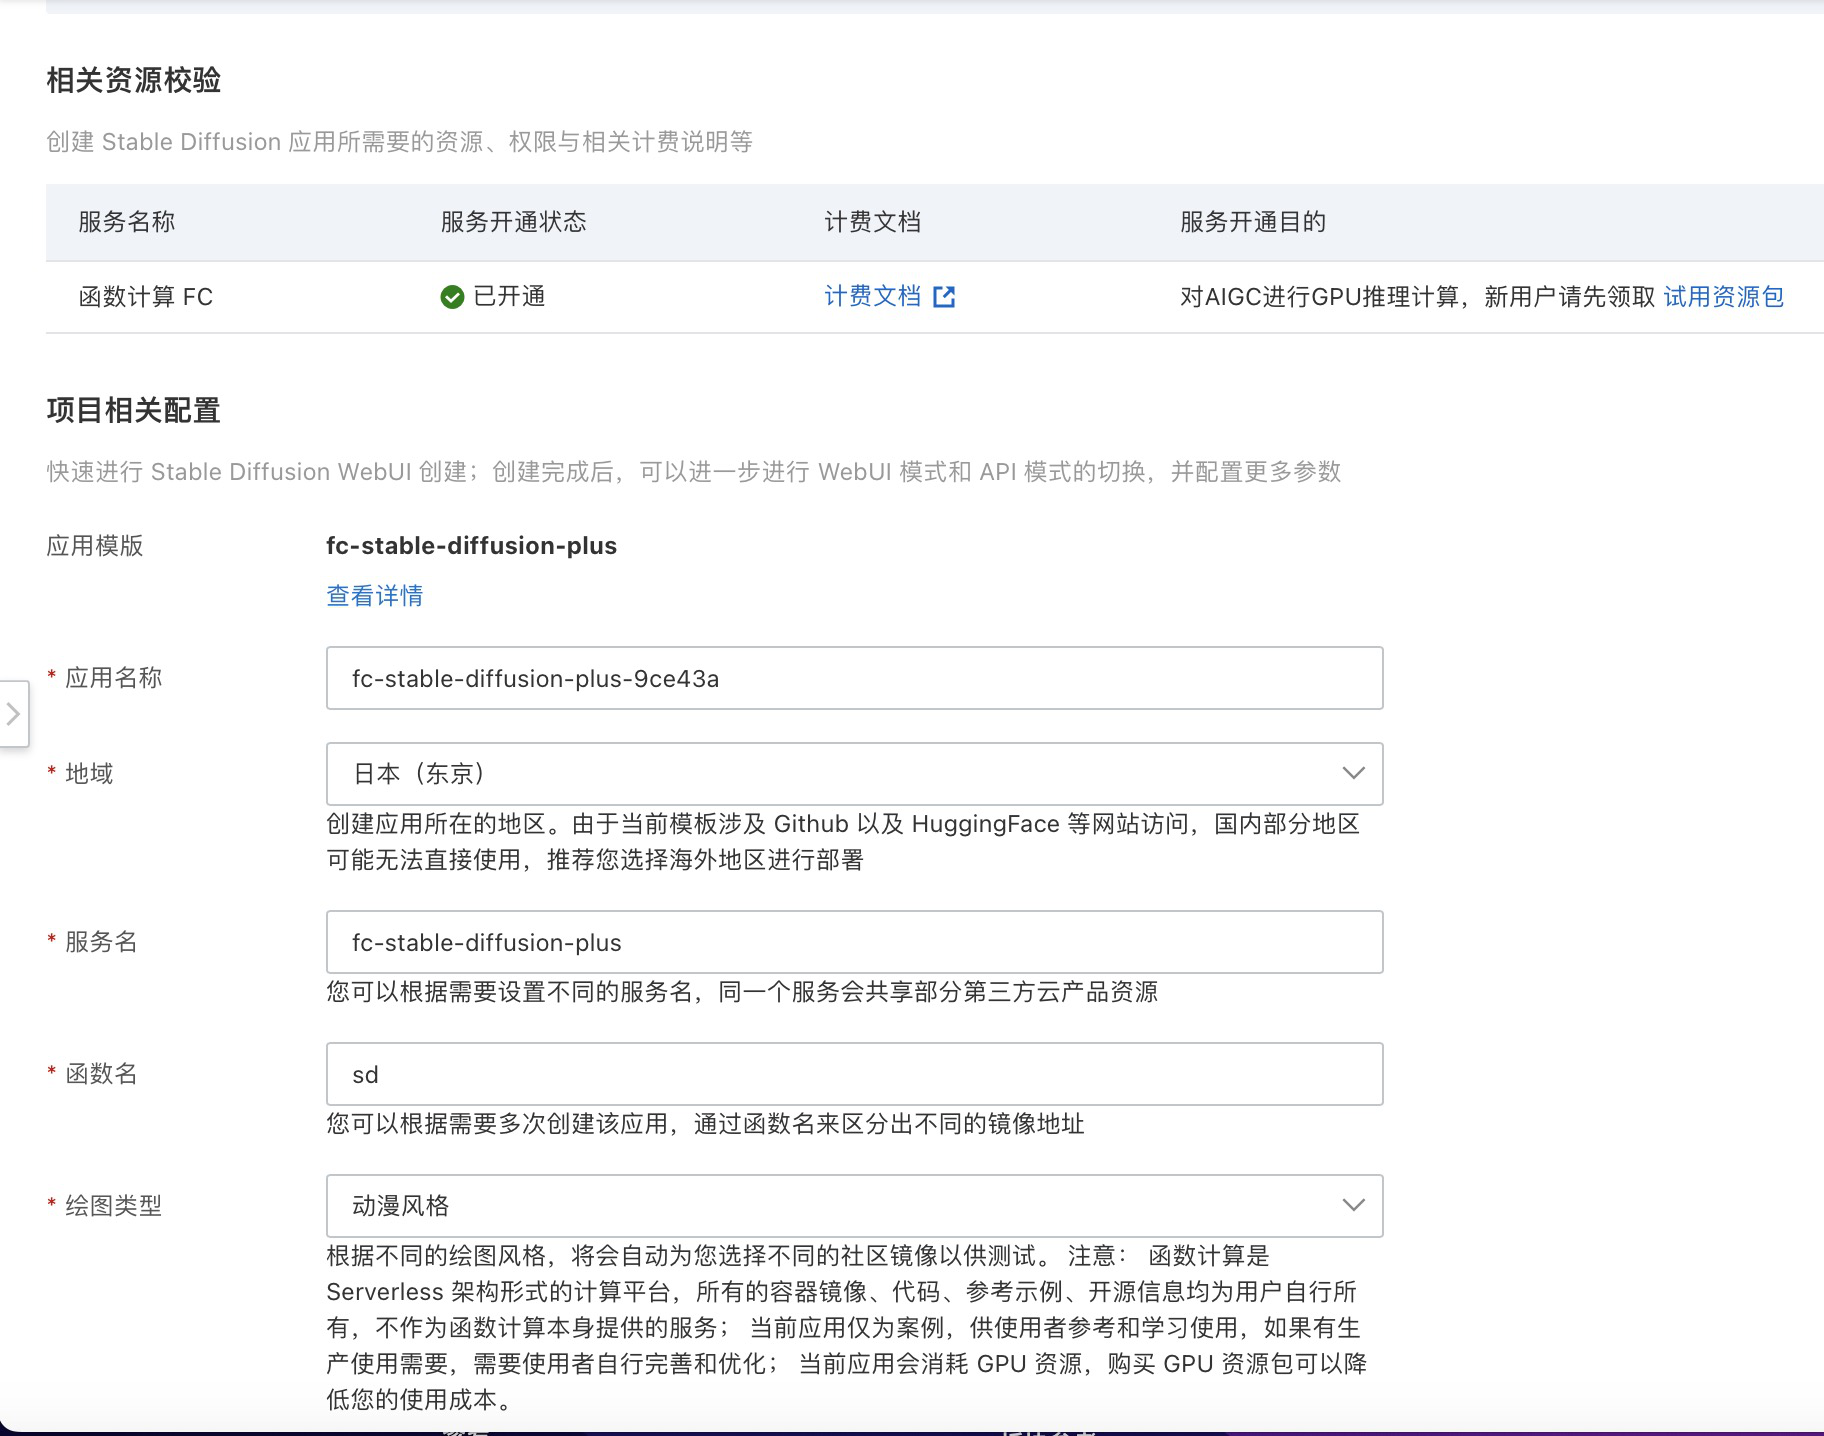Image resolution: width=1824 pixels, height=1436 pixels.
Task: Open external link icon beside 计费文档
Action: pos(944,297)
